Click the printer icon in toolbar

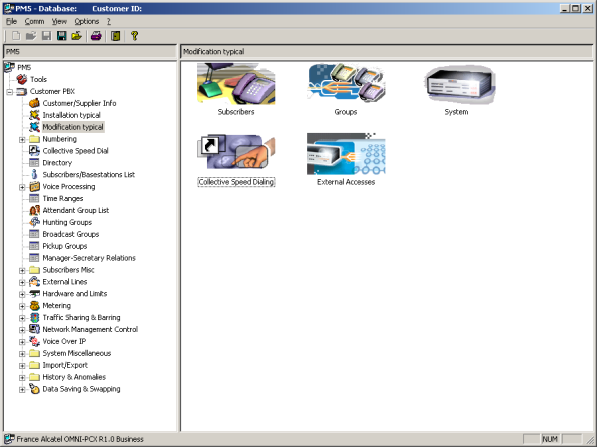click(x=96, y=36)
